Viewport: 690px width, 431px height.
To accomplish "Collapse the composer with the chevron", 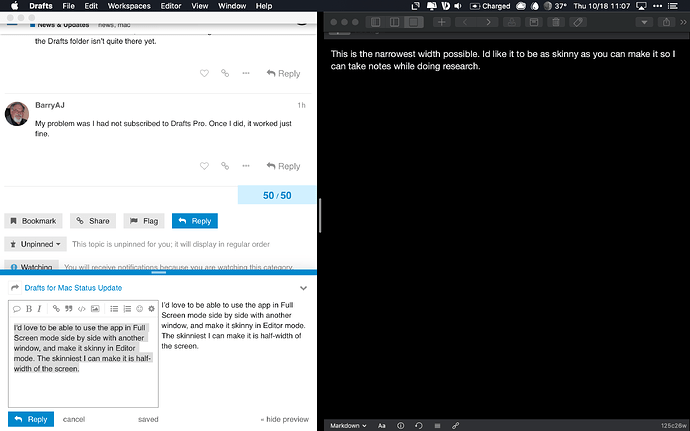I will pos(303,288).
